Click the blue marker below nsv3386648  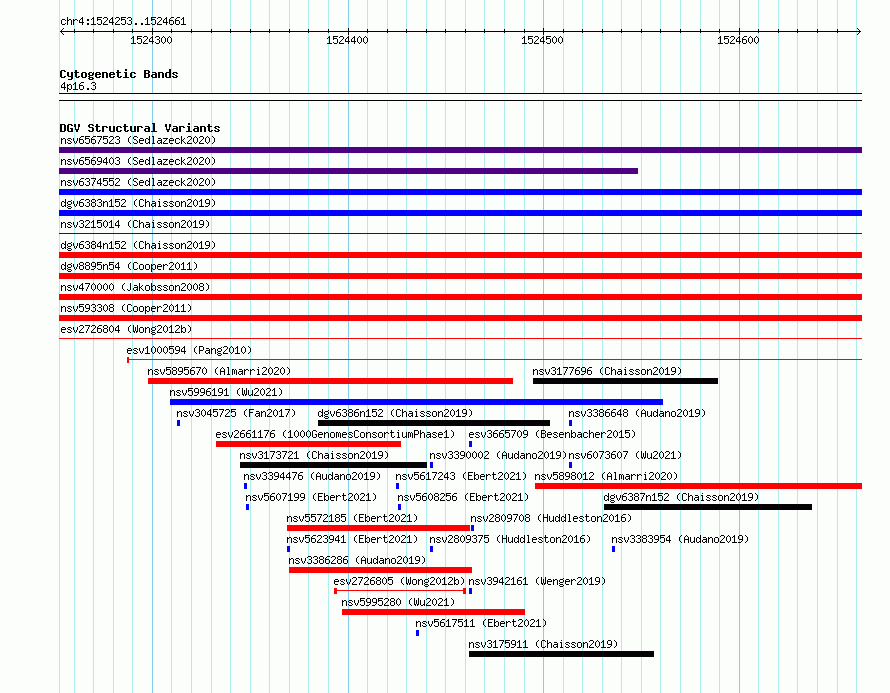click(x=570, y=423)
